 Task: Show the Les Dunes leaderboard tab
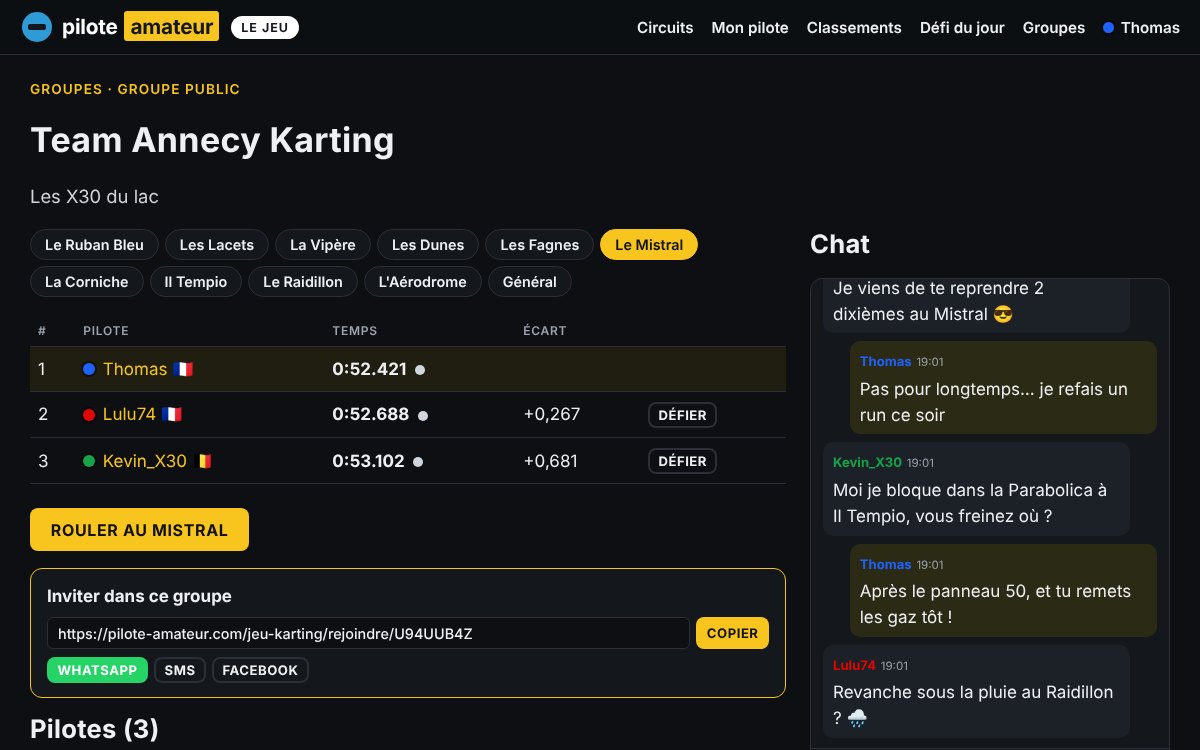pos(428,245)
